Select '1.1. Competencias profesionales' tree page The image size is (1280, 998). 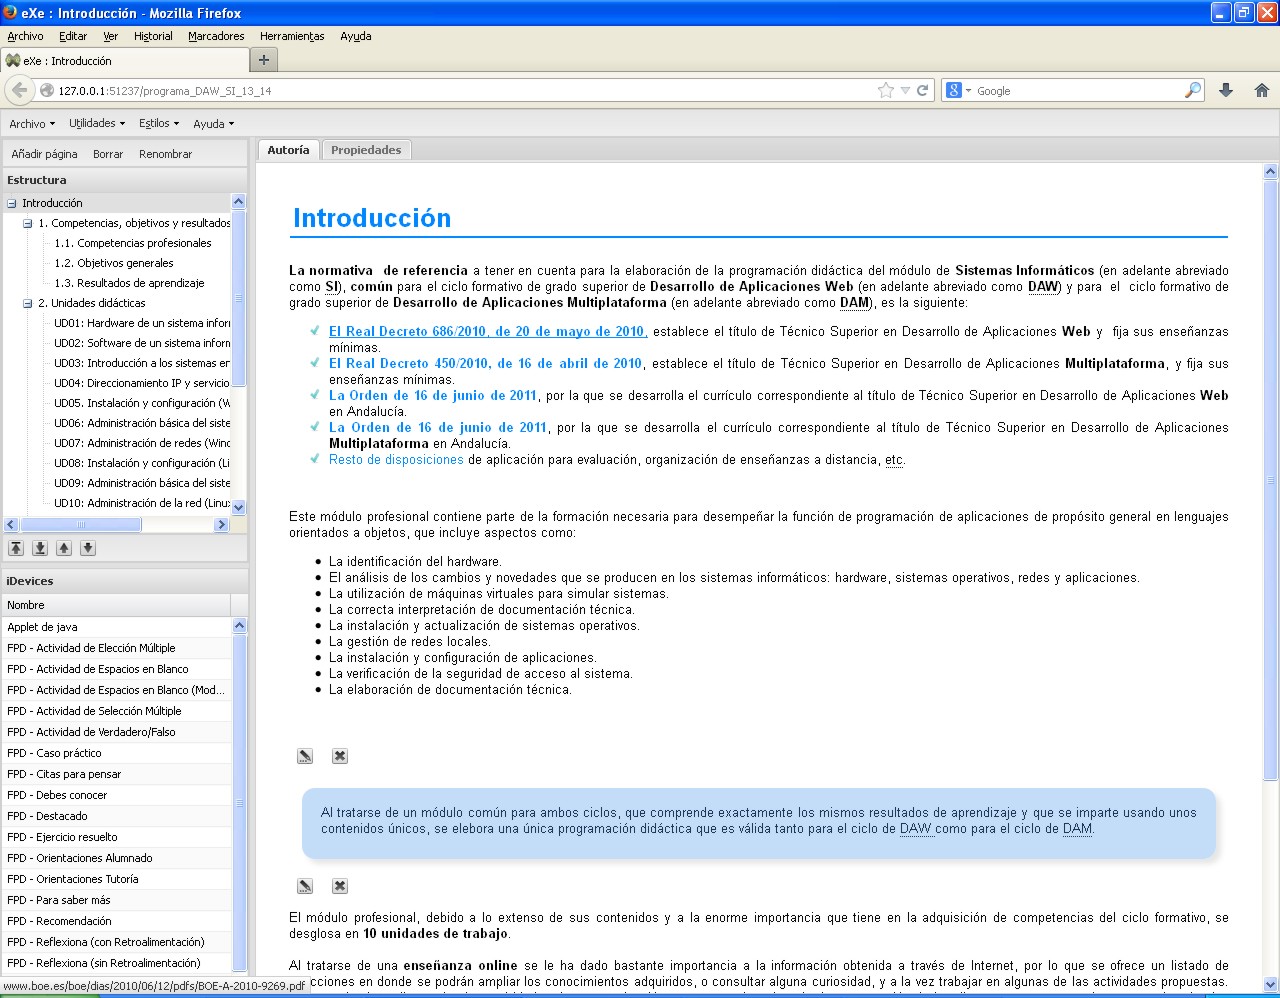[133, 243]
